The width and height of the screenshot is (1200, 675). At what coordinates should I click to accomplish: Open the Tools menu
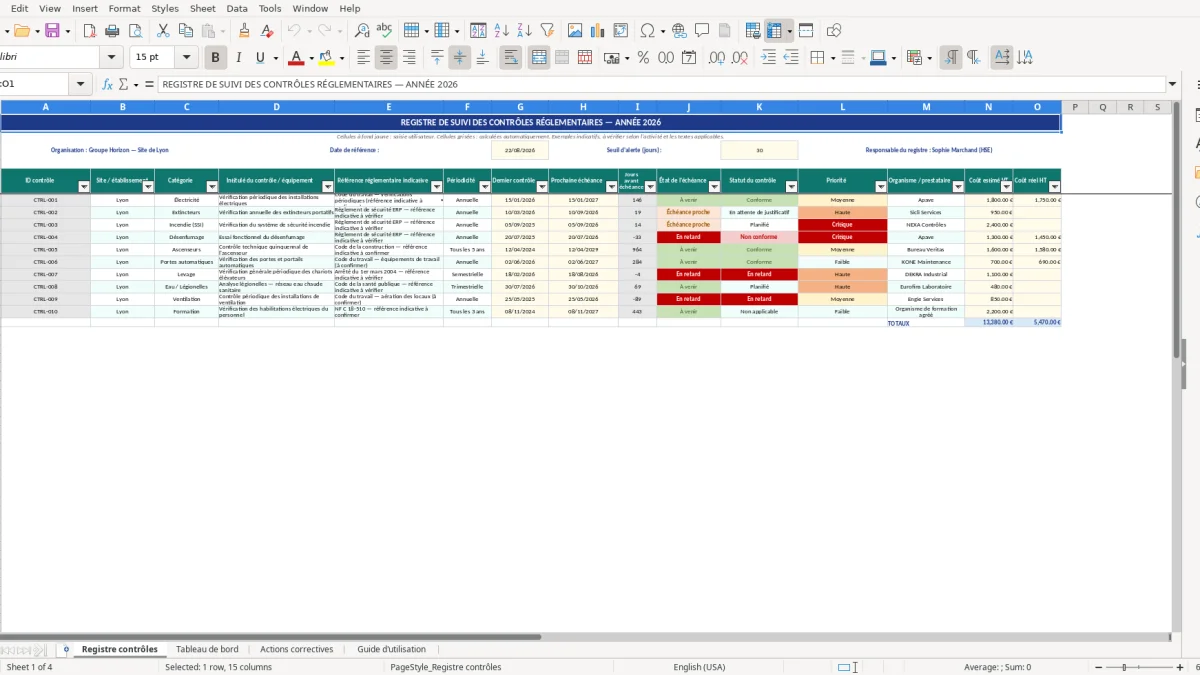coord(270,8)
